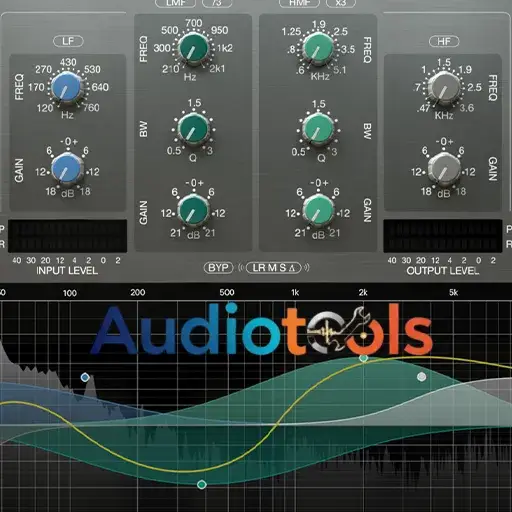This screenshot has width=512, height=512.
Task: Toggle the HF band button
Action: tap(444, 41)
